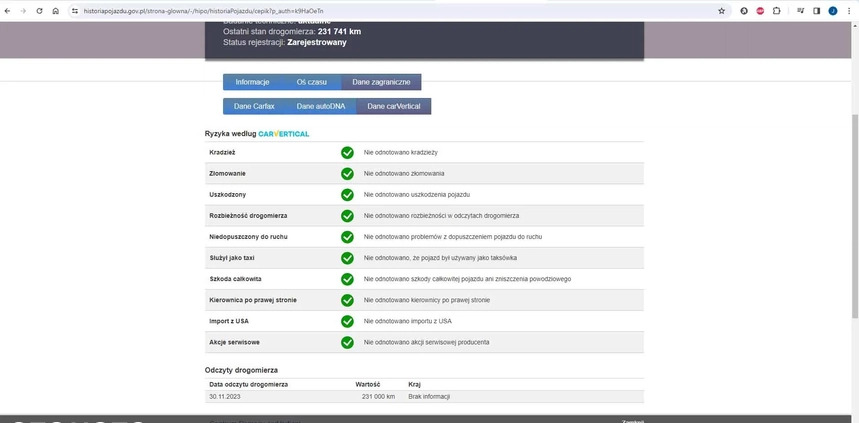Click the Zamknij button in footer bar
The width and height of the screenshot is (859, 423).
pos(633,421)
